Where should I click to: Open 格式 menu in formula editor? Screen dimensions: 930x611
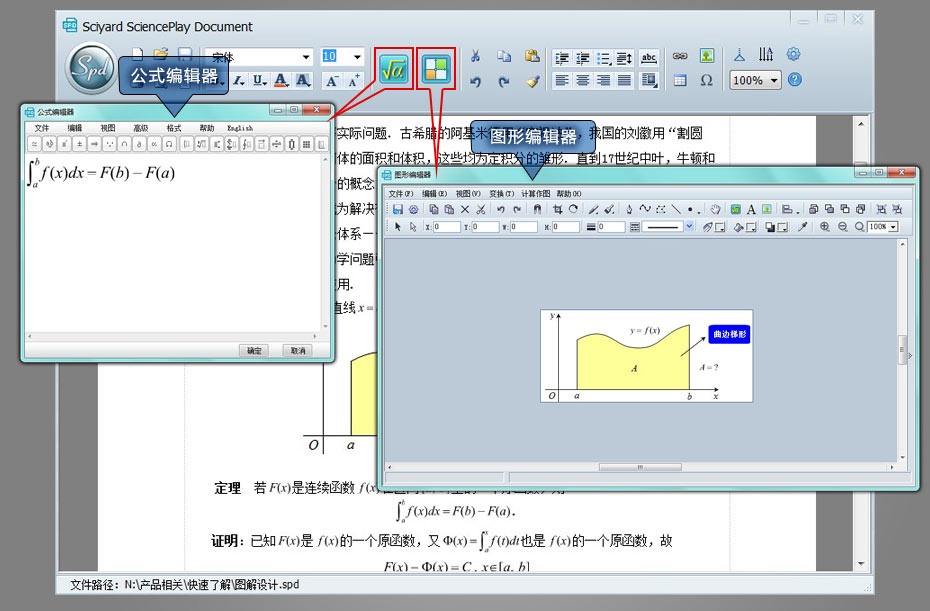[x=174, y=128]
